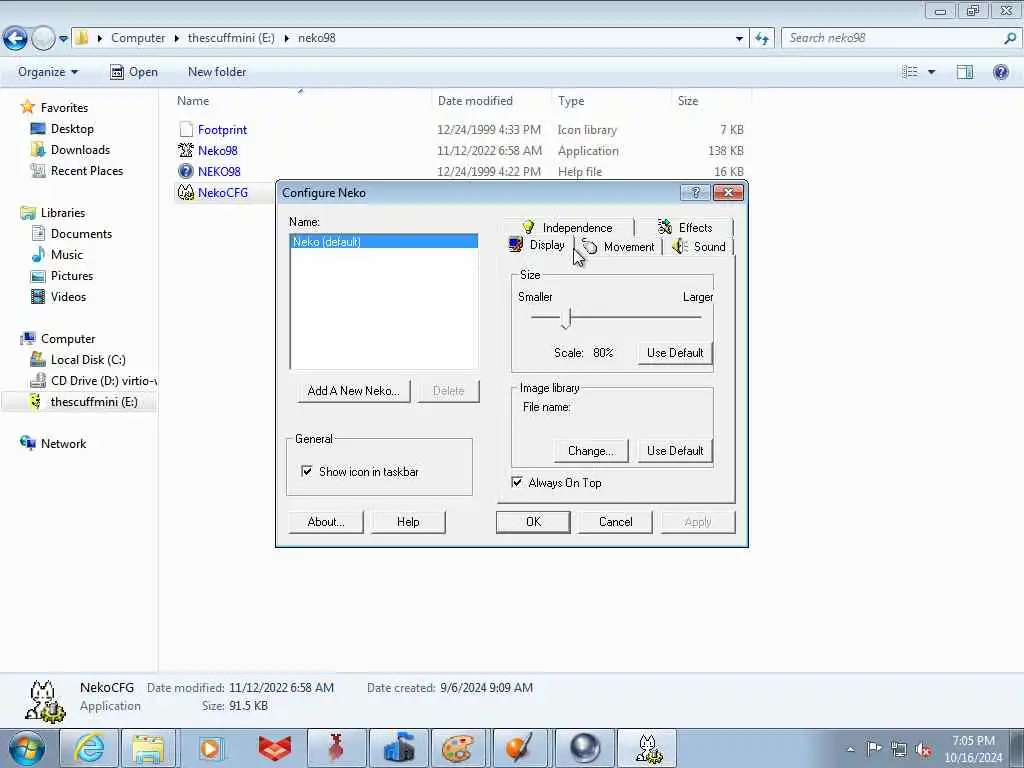Change view using the views icon
The image size is (1024, 768).
tap(910, 72)
